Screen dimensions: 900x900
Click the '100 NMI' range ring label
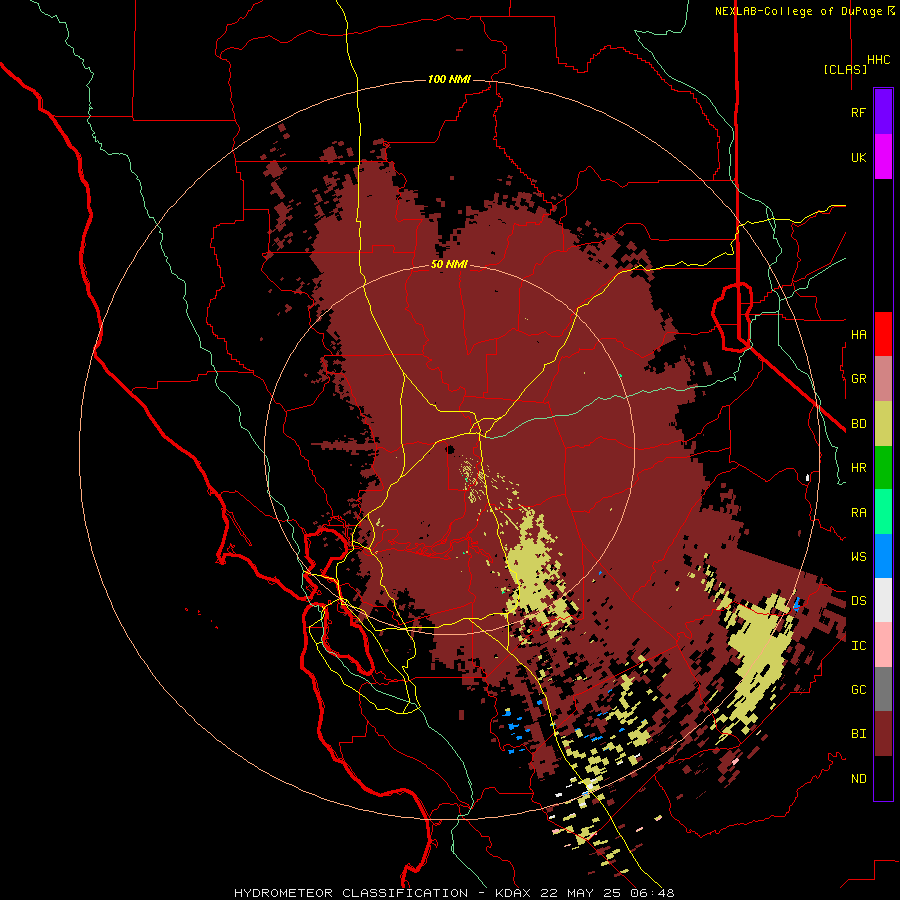pos(449,79)
